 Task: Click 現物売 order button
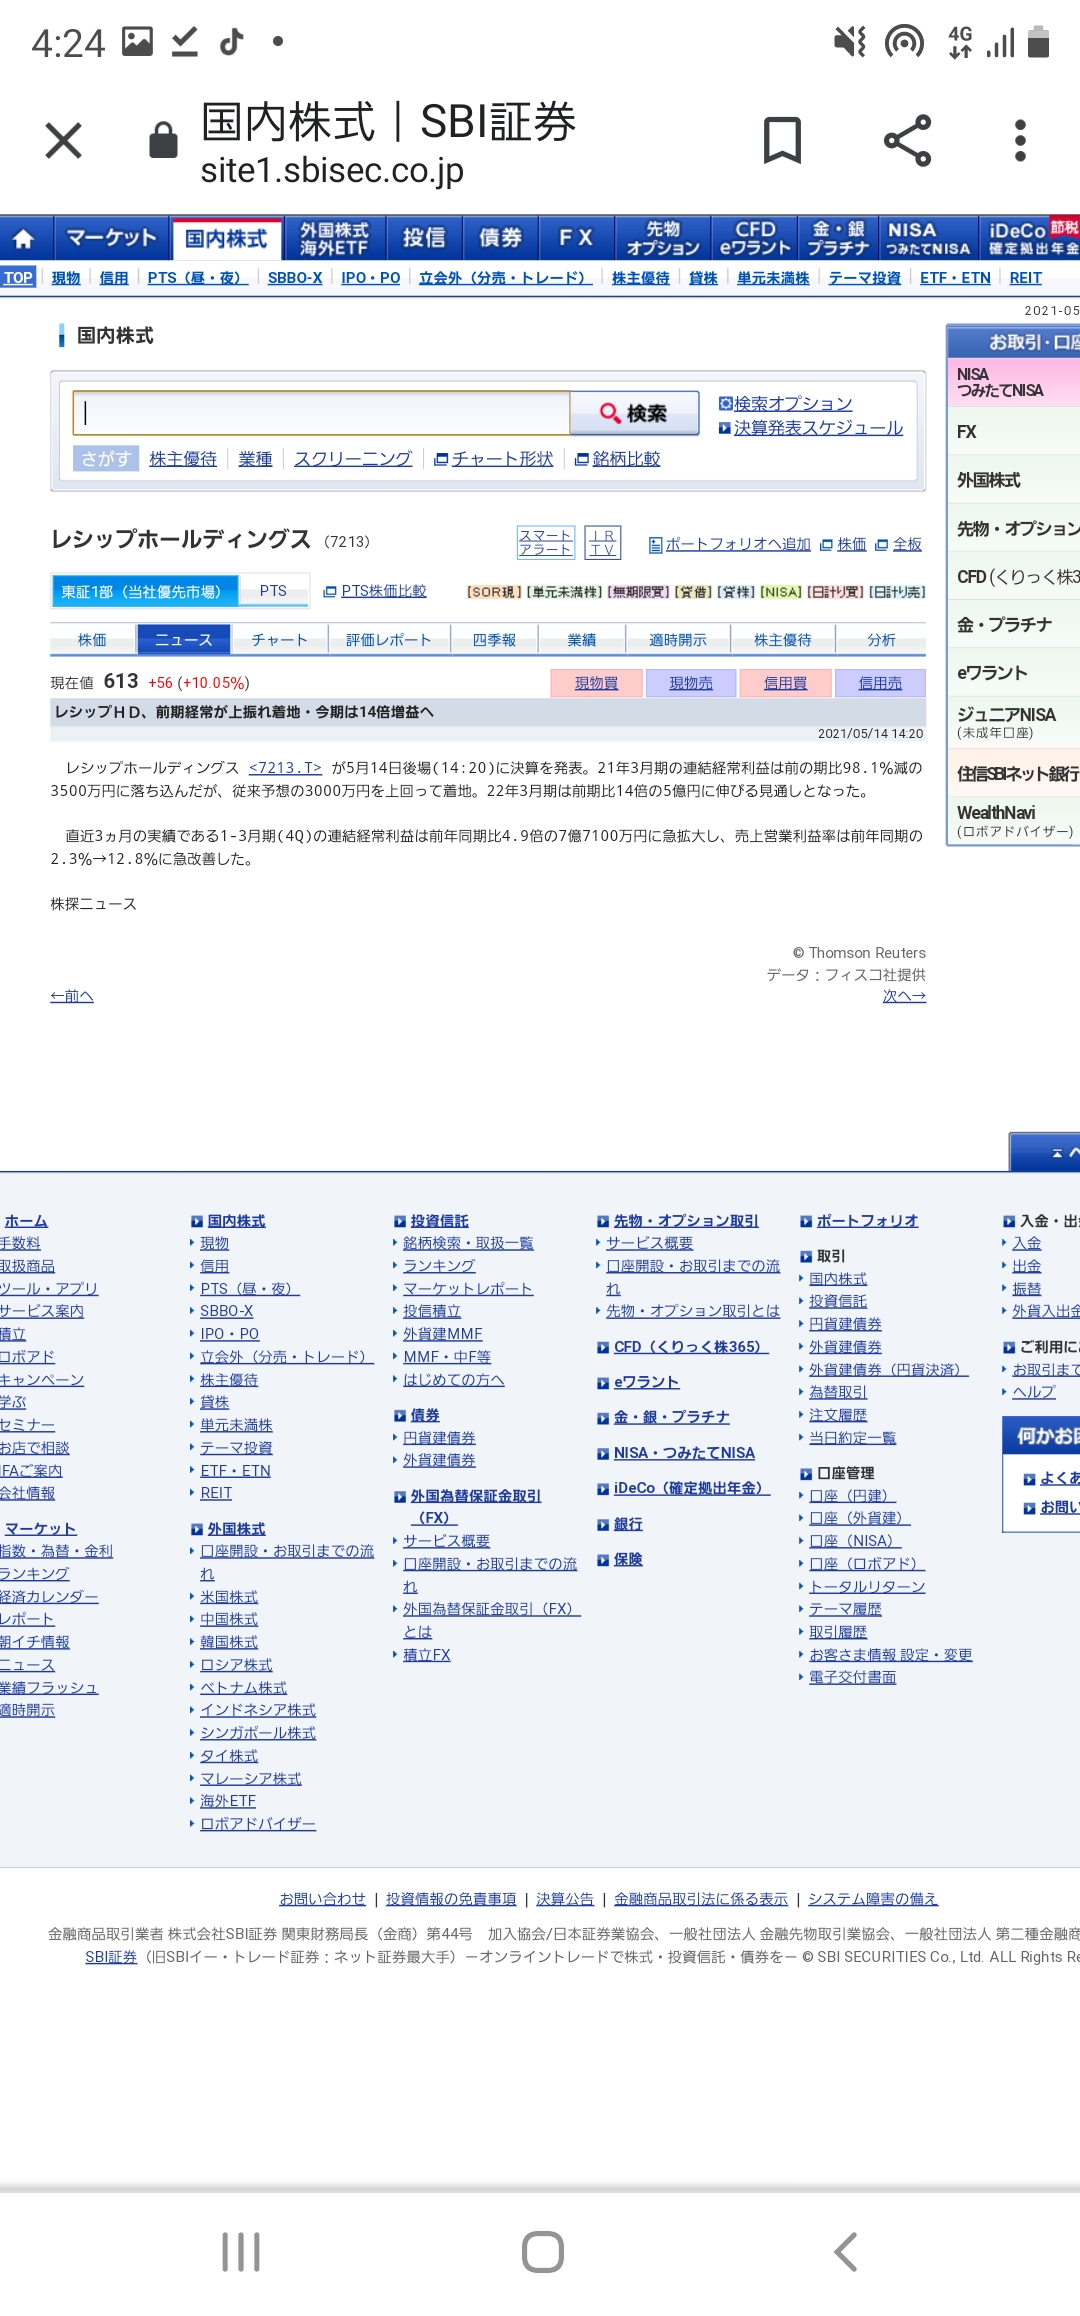pos(691,683)
